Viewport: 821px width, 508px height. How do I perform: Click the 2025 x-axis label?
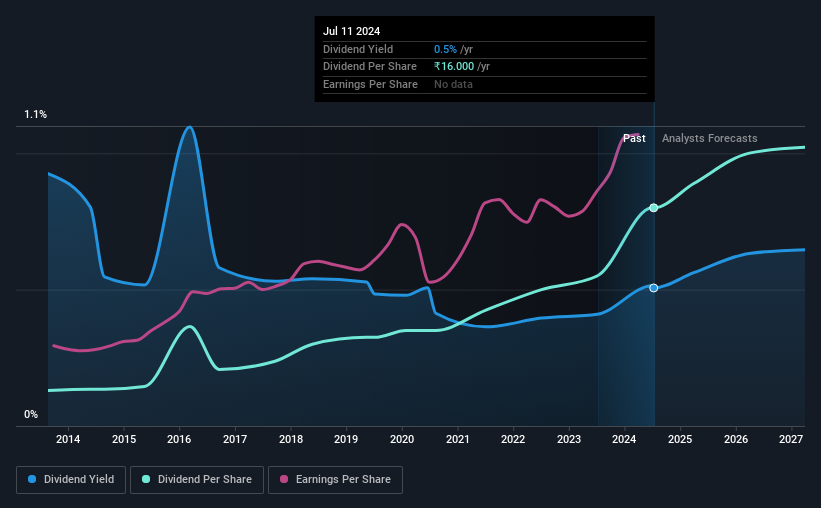[680, 439]
